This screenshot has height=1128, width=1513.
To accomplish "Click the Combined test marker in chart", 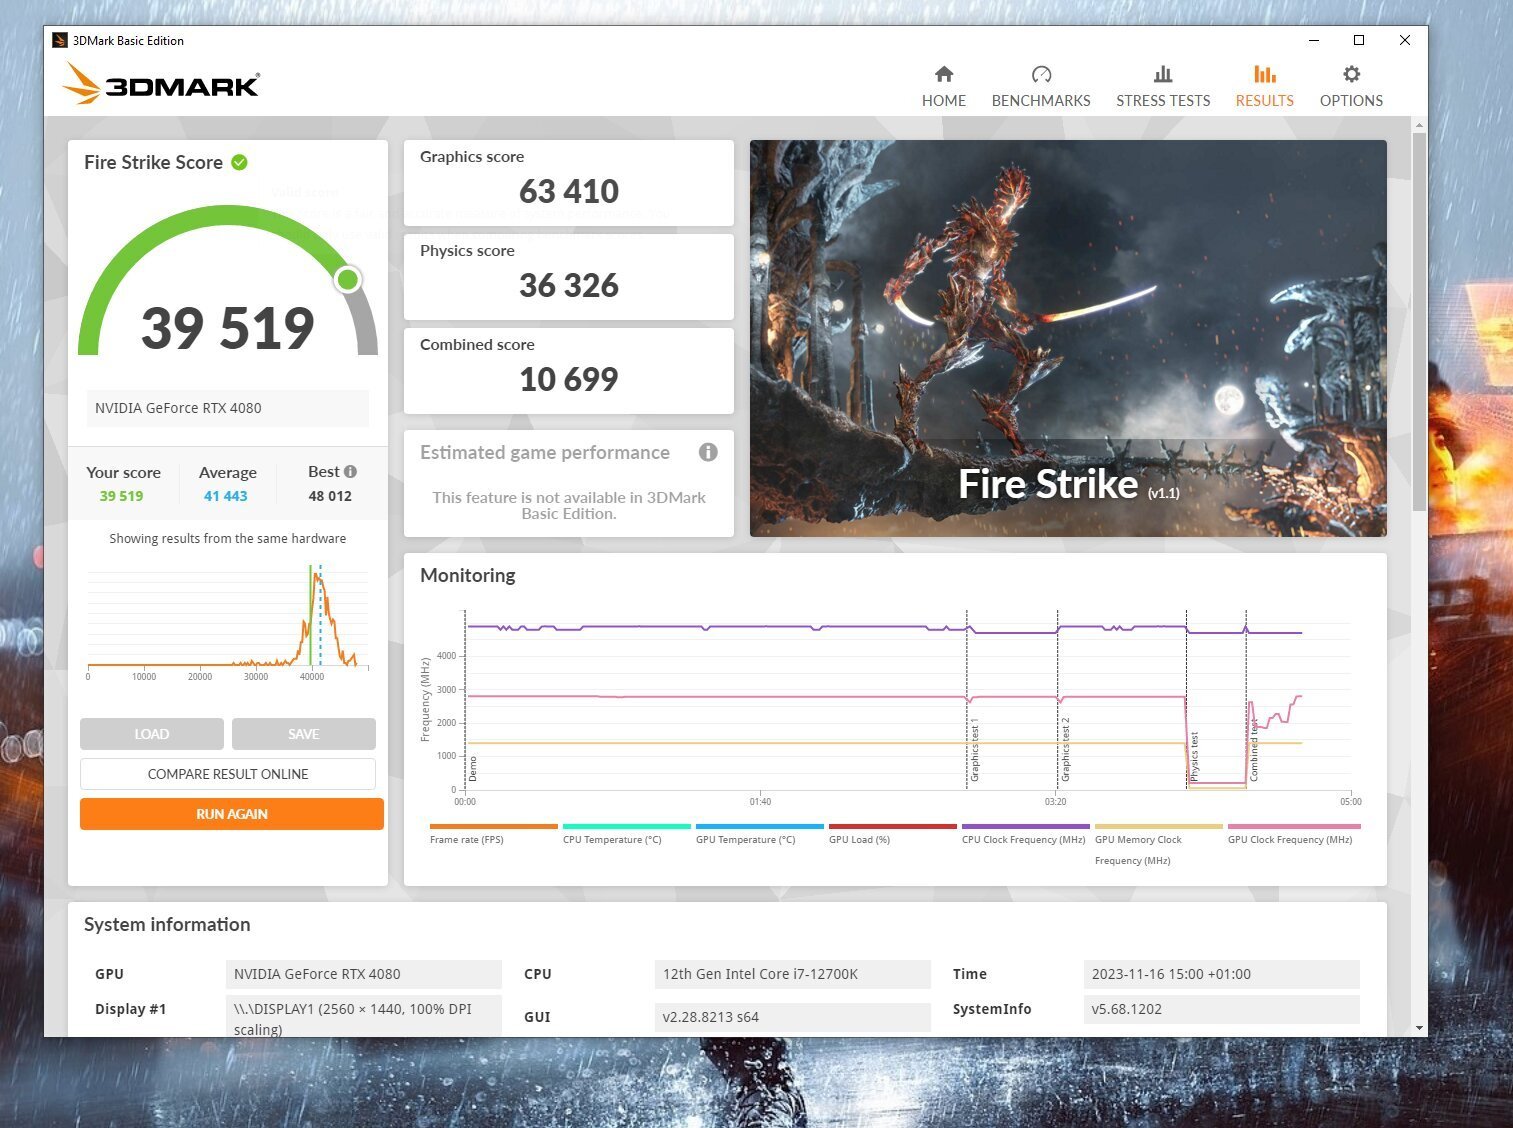I will click(x=1254, y=752).
